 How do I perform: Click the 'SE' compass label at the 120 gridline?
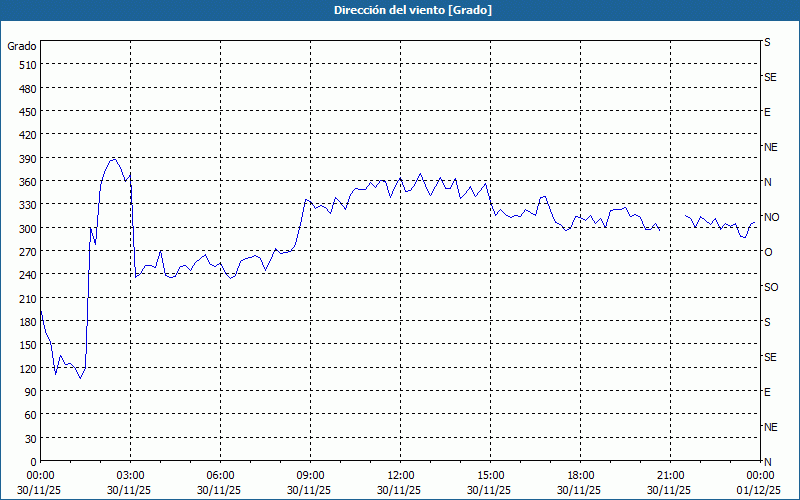[770, 357]
